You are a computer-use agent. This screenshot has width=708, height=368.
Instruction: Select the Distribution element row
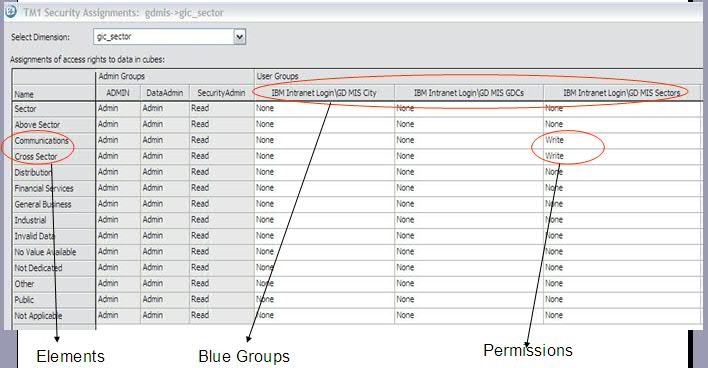pos(54,172)
